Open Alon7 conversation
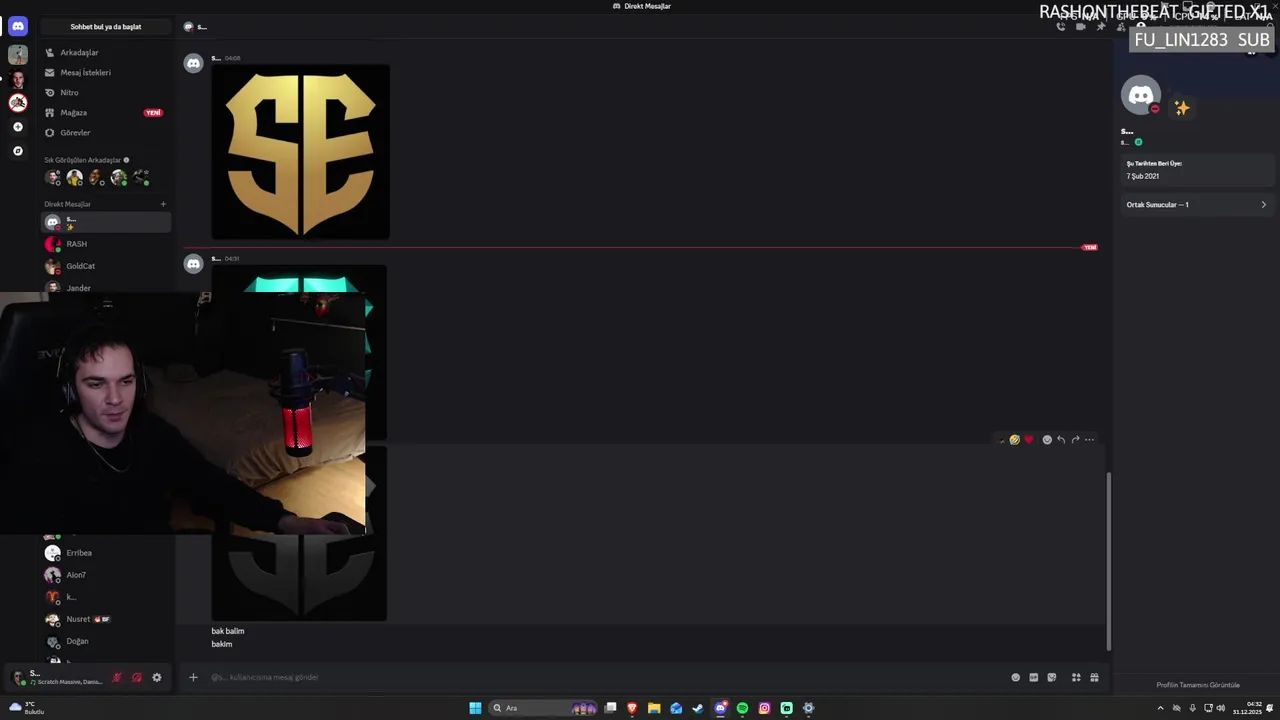Screen dimensions: 1280x720 [x=106, y=575]
